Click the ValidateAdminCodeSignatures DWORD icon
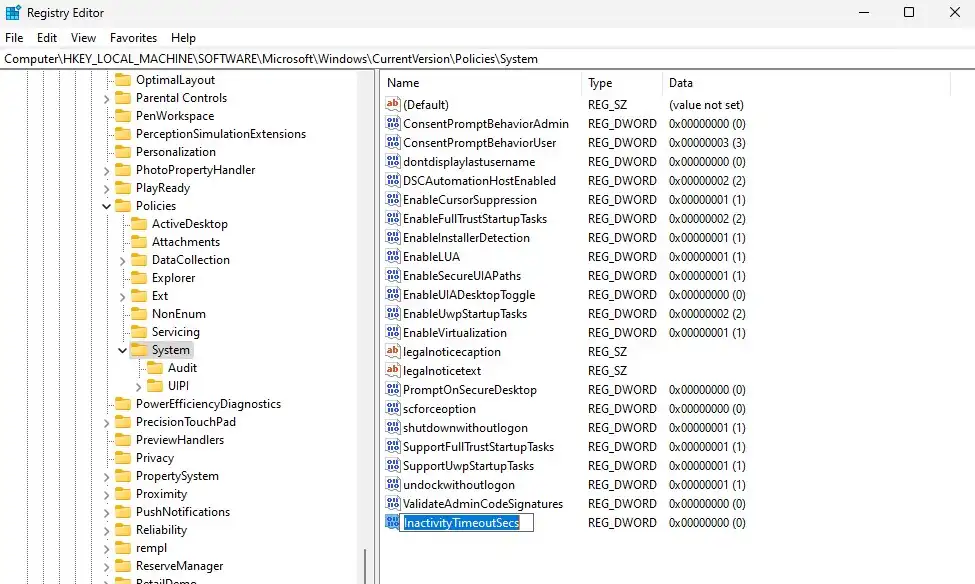Screen dimensions: 975x584 click(392, 503)
